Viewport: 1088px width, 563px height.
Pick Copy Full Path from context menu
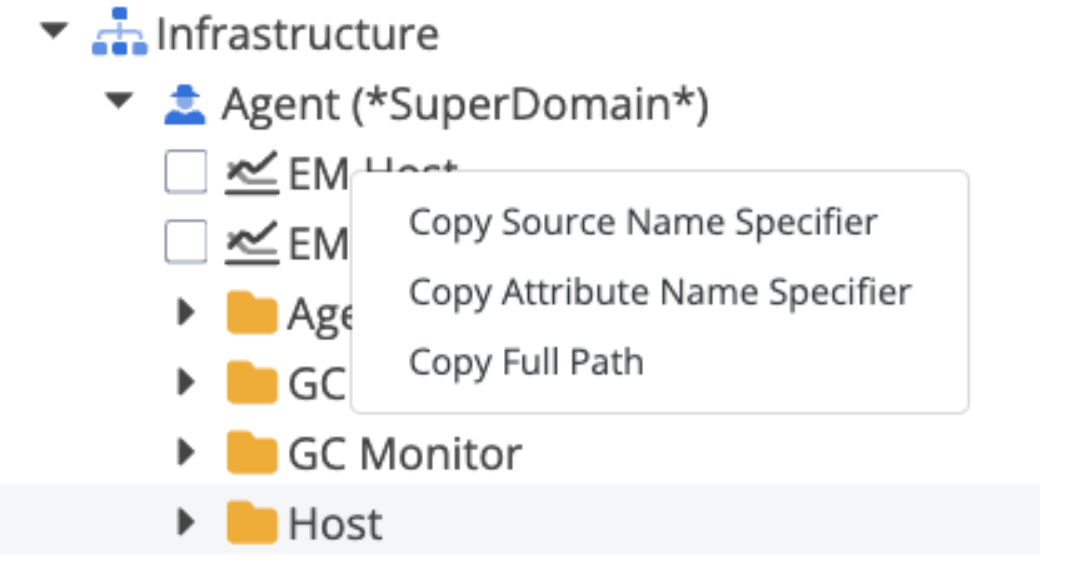(526, 362)
